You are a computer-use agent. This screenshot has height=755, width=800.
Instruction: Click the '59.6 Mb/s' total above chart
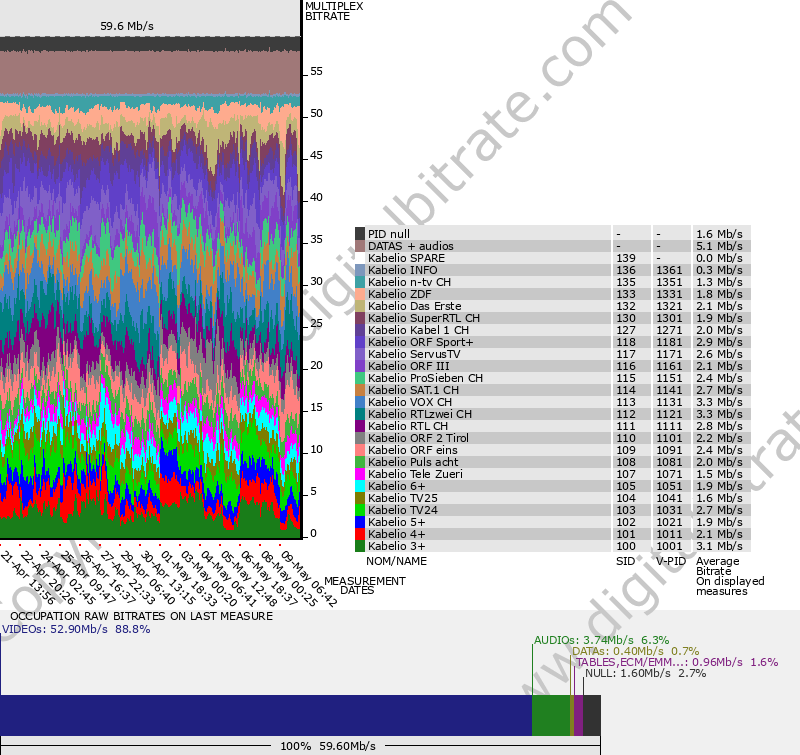click(127, 26)
